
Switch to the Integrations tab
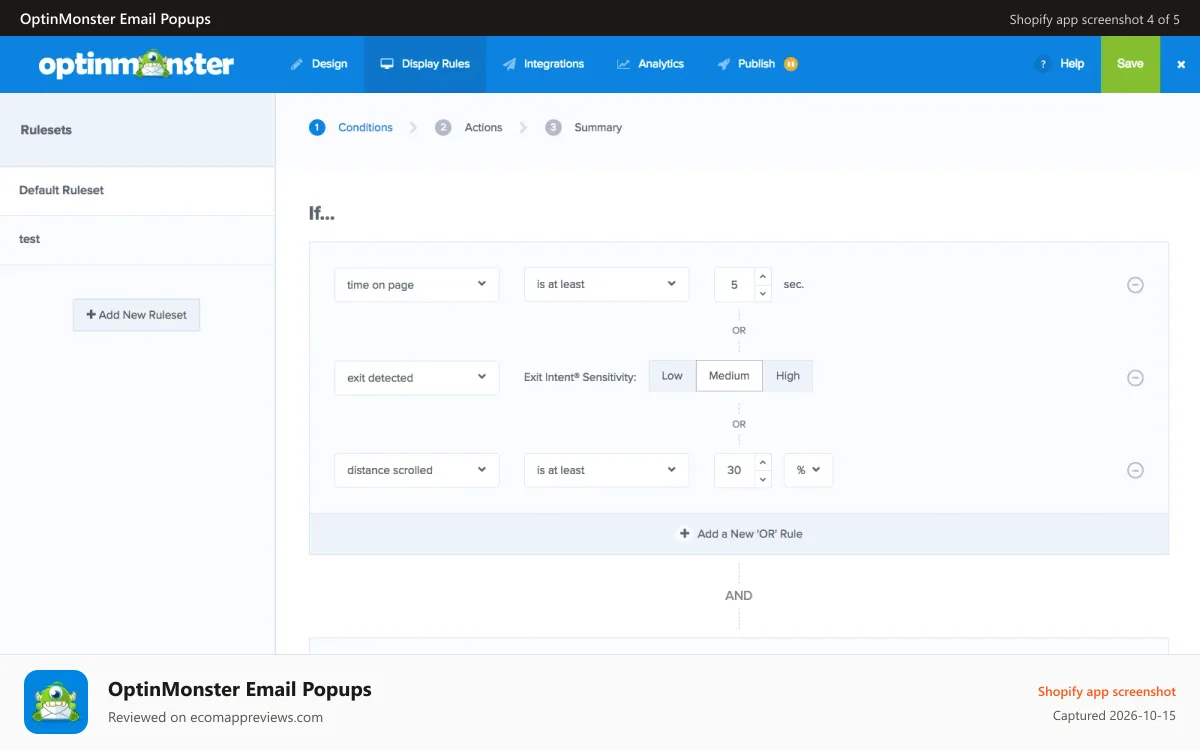pos(544,64)
